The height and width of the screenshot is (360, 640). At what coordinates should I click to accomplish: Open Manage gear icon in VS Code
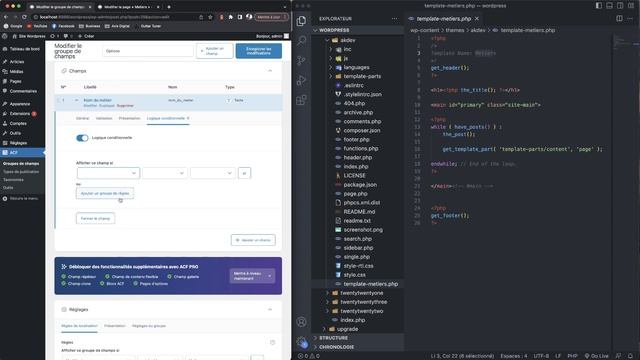coord(301,342)
